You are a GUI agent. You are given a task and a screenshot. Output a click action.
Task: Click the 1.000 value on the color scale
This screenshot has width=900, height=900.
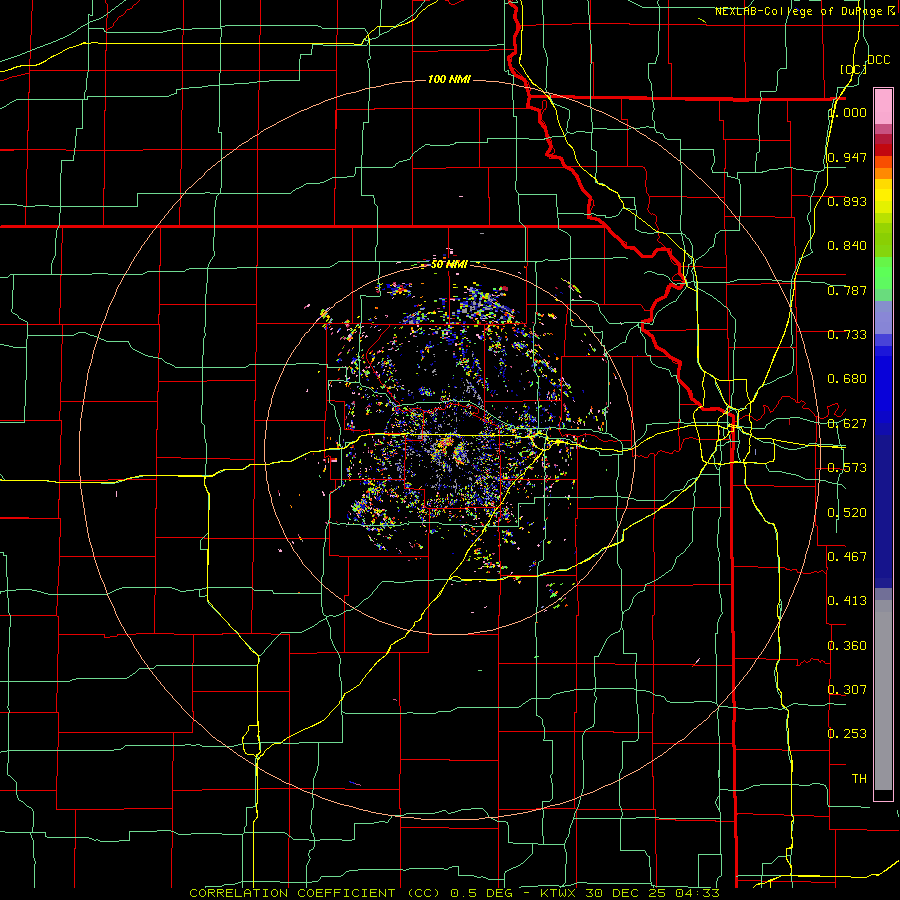847,112
